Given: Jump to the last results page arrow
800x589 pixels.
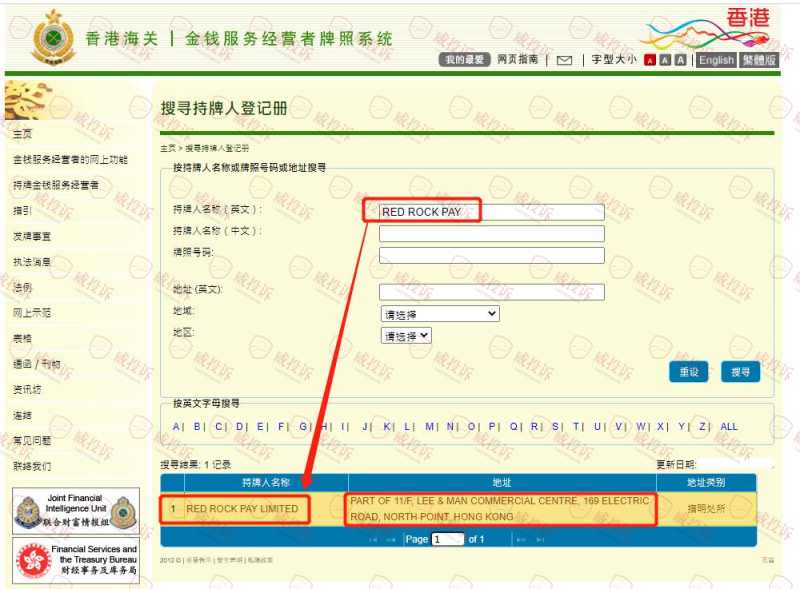Looking at the screenshot, I should pos(541,540).
